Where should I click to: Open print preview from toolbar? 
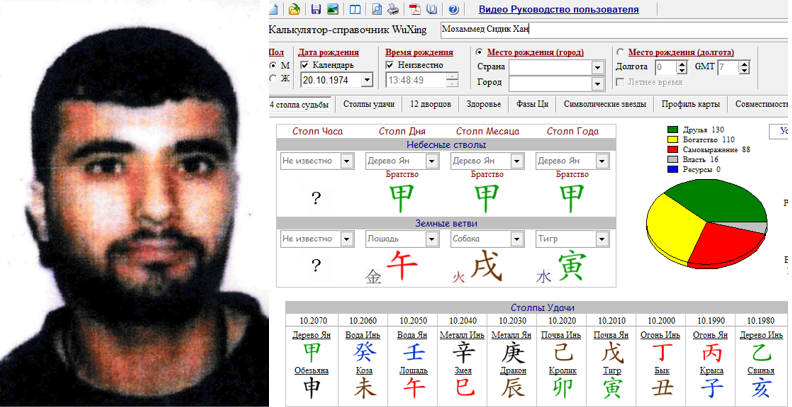click(x=377, y=9)
